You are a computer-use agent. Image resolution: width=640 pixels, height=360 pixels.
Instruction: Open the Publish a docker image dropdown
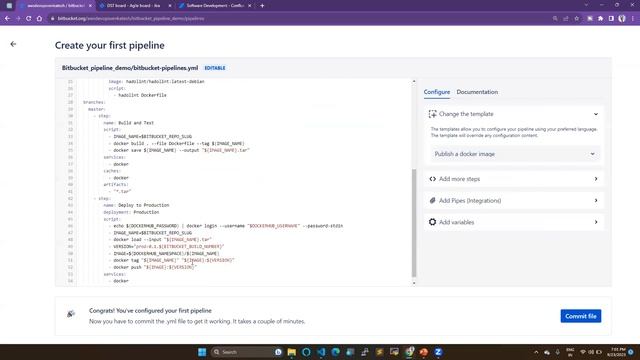[515, 154]
